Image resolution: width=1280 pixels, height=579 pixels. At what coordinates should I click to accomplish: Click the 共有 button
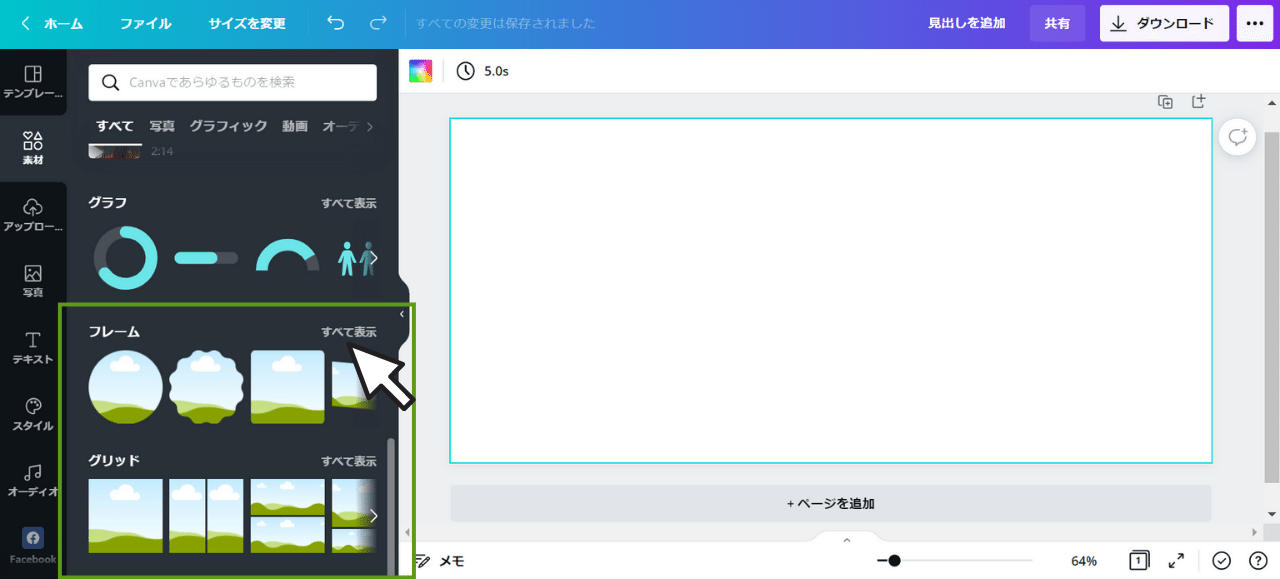click(x=1057, y=23)
